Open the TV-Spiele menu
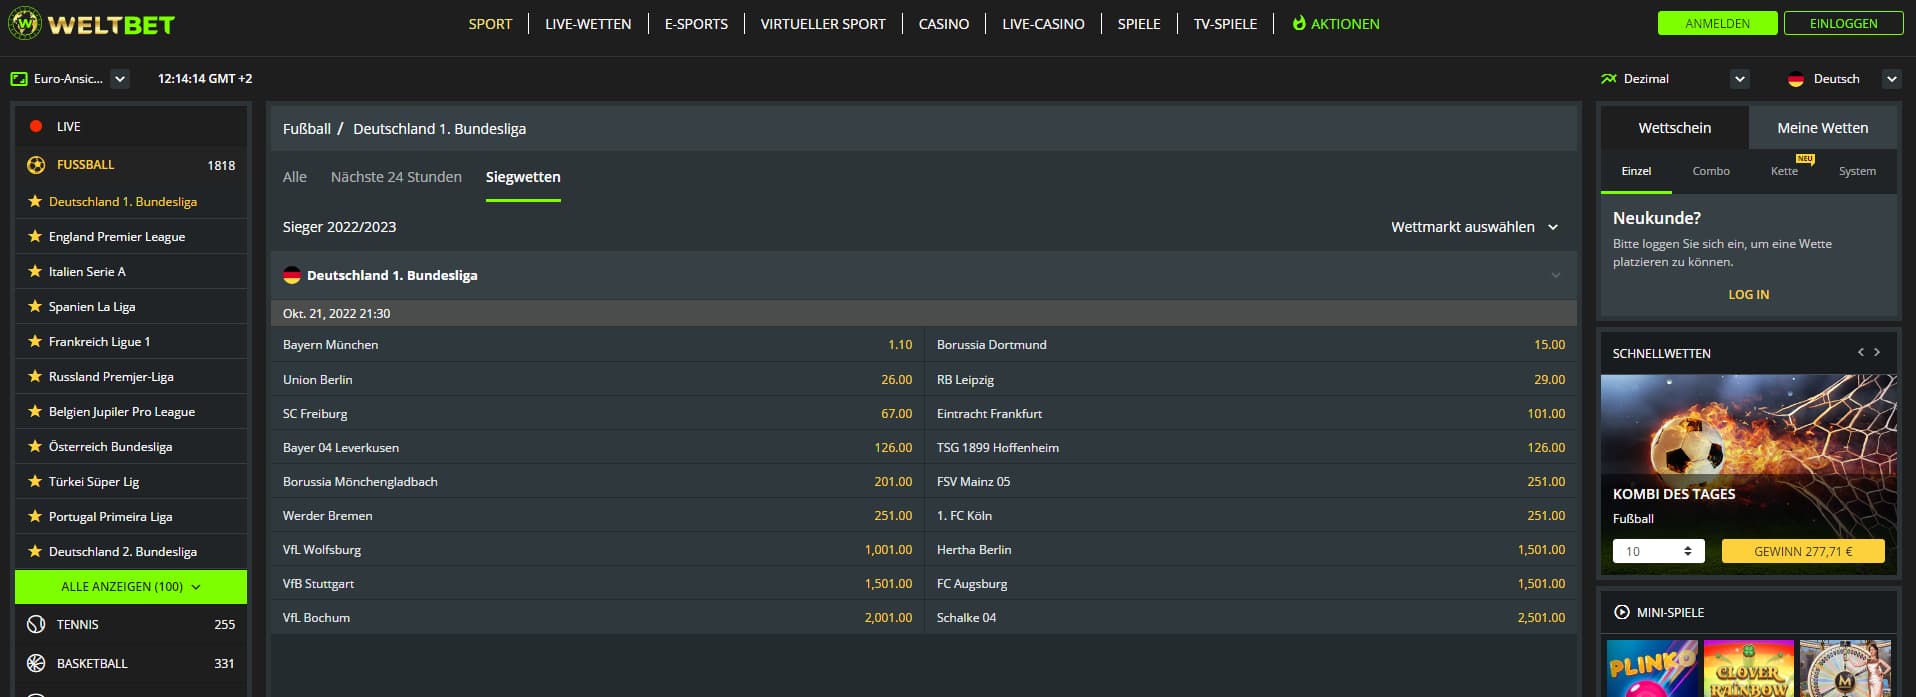The width and height of the screenshot is (1916, 697). pos(1225,24)
